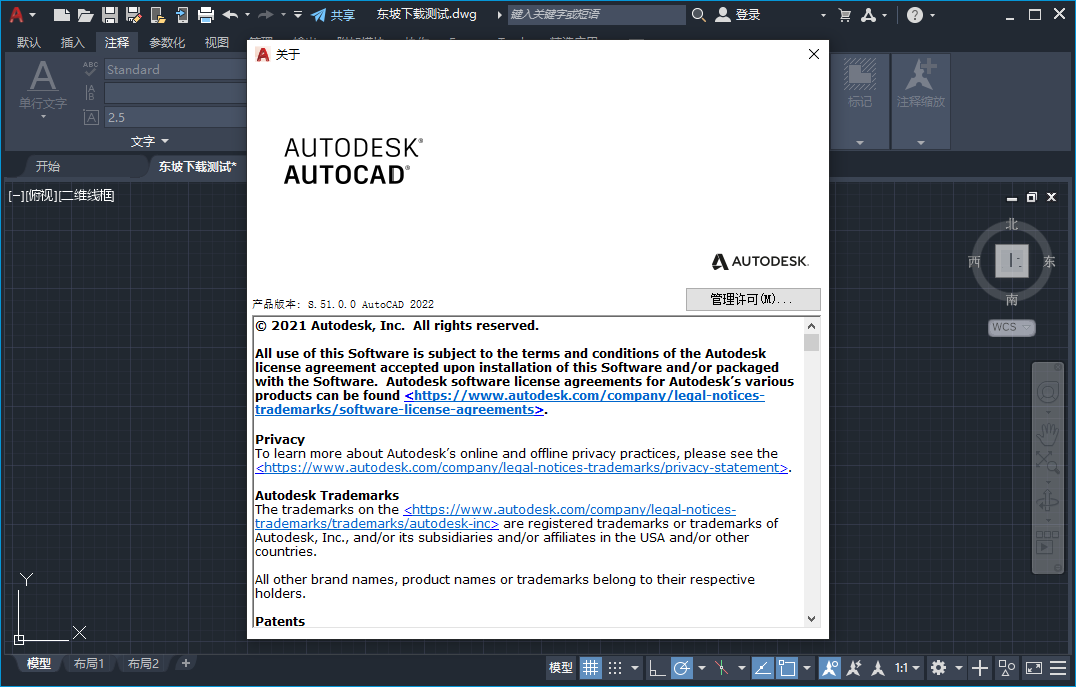This screenshot has height=687, width=1076.
Task: Click the 管理许可(M) button
Action: tap(753, 299)
